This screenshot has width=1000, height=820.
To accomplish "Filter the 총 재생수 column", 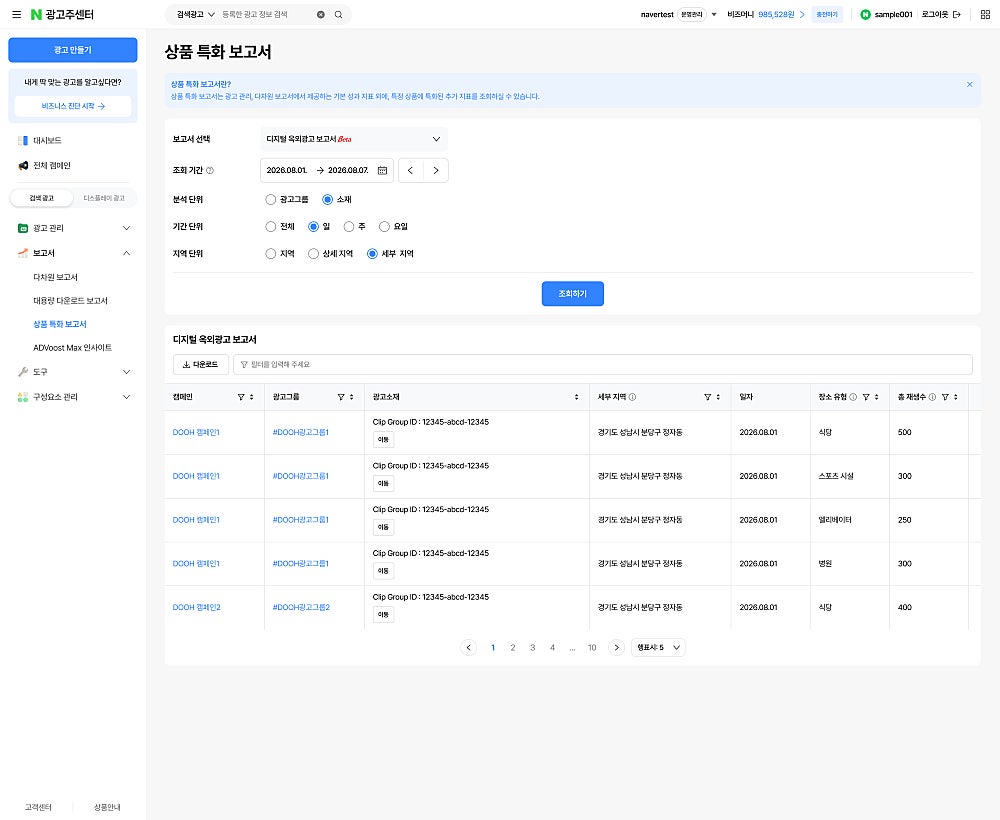I will pos(945,397).
